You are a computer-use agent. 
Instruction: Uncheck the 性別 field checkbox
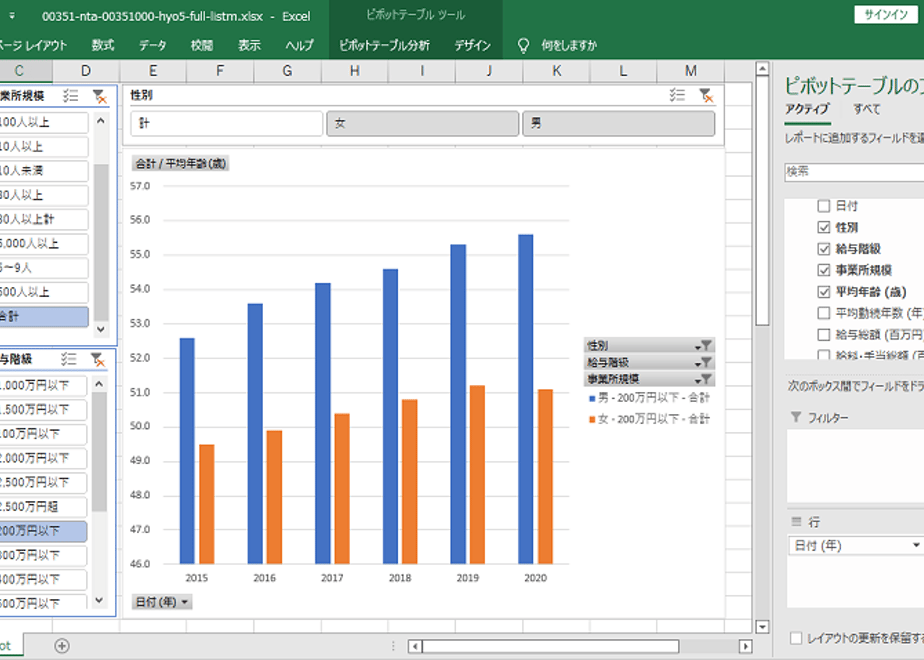[x=824, y=227]
